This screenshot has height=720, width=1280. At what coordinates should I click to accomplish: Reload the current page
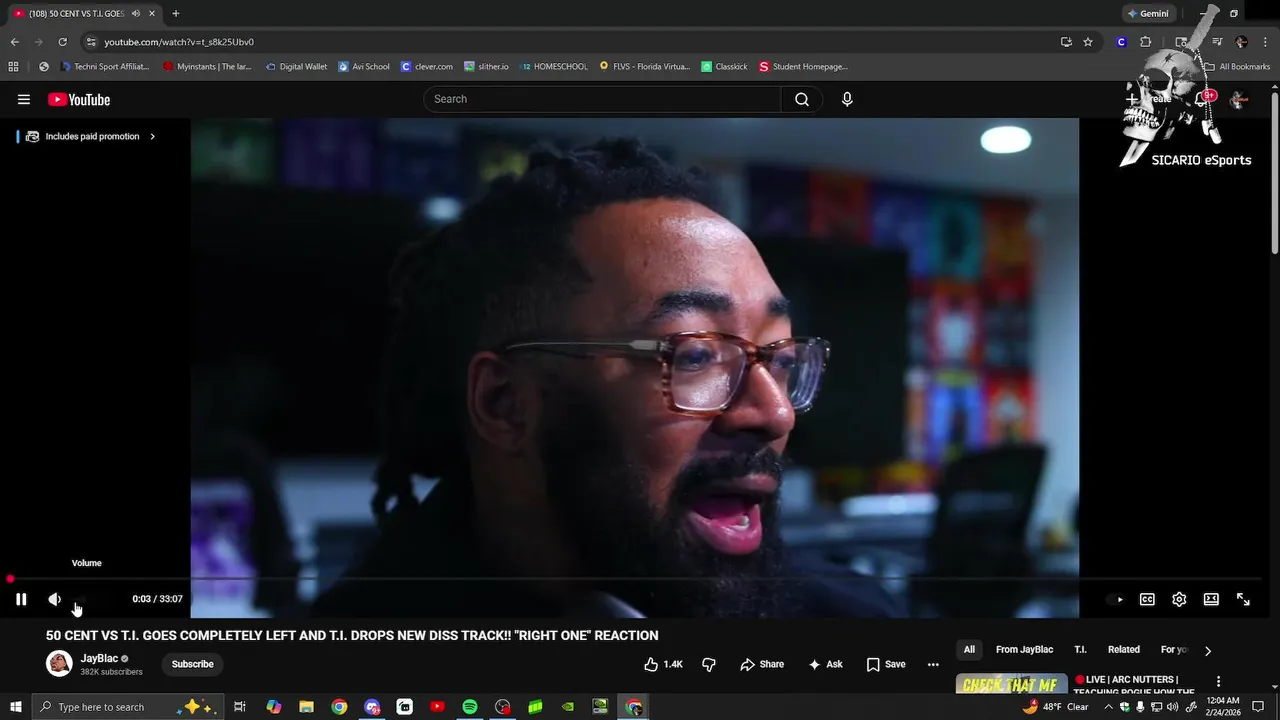62,42
